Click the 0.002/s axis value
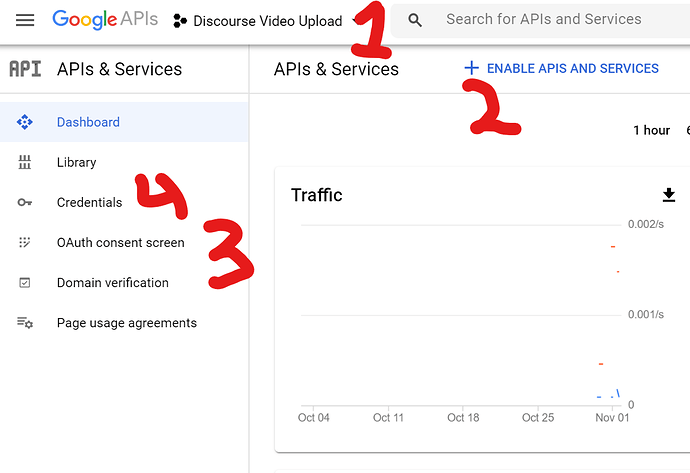The image size is (690, 473). click(x=646, y=224)
